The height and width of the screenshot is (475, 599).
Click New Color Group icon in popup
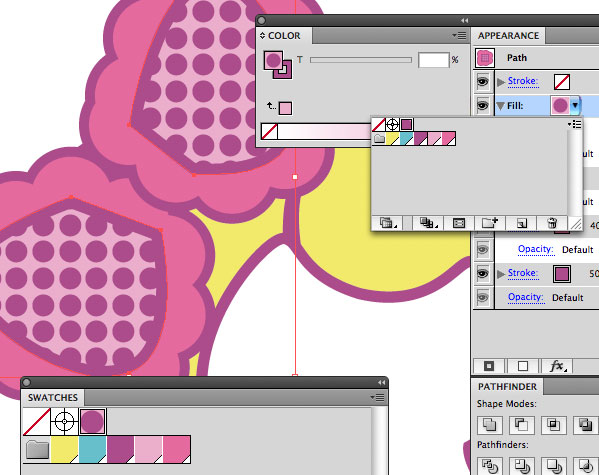tap(490, 223)
